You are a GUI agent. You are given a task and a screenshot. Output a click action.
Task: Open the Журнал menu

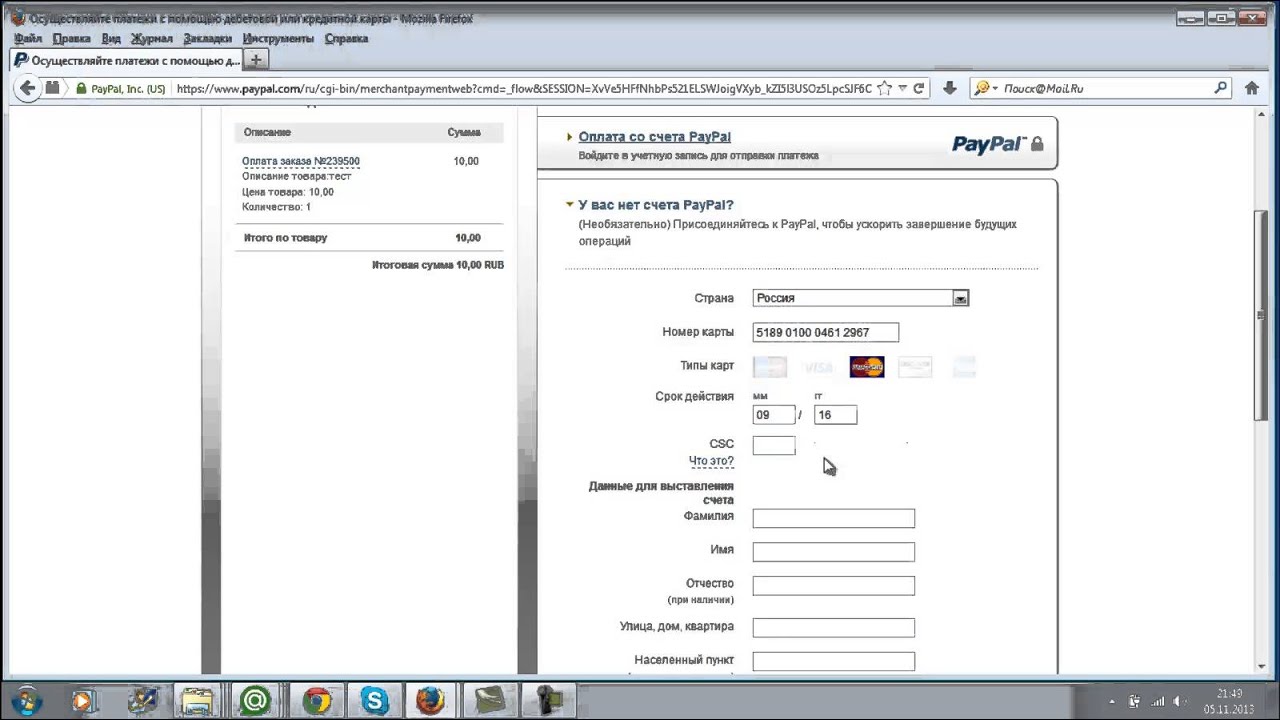tap(152, 38)
